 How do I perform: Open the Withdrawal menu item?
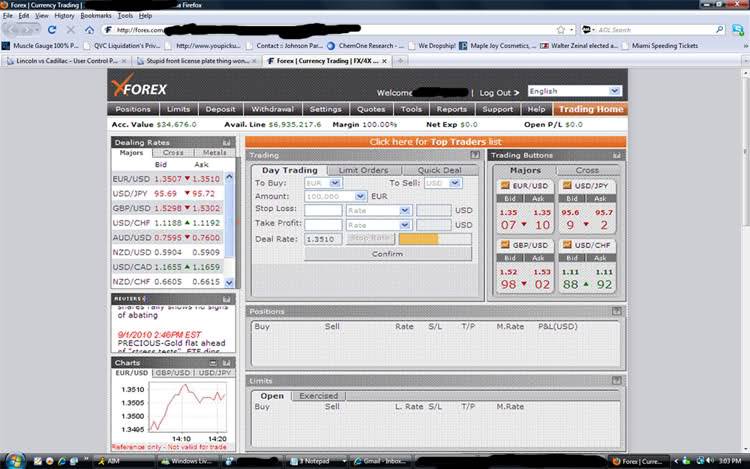(x=271, y=109)
